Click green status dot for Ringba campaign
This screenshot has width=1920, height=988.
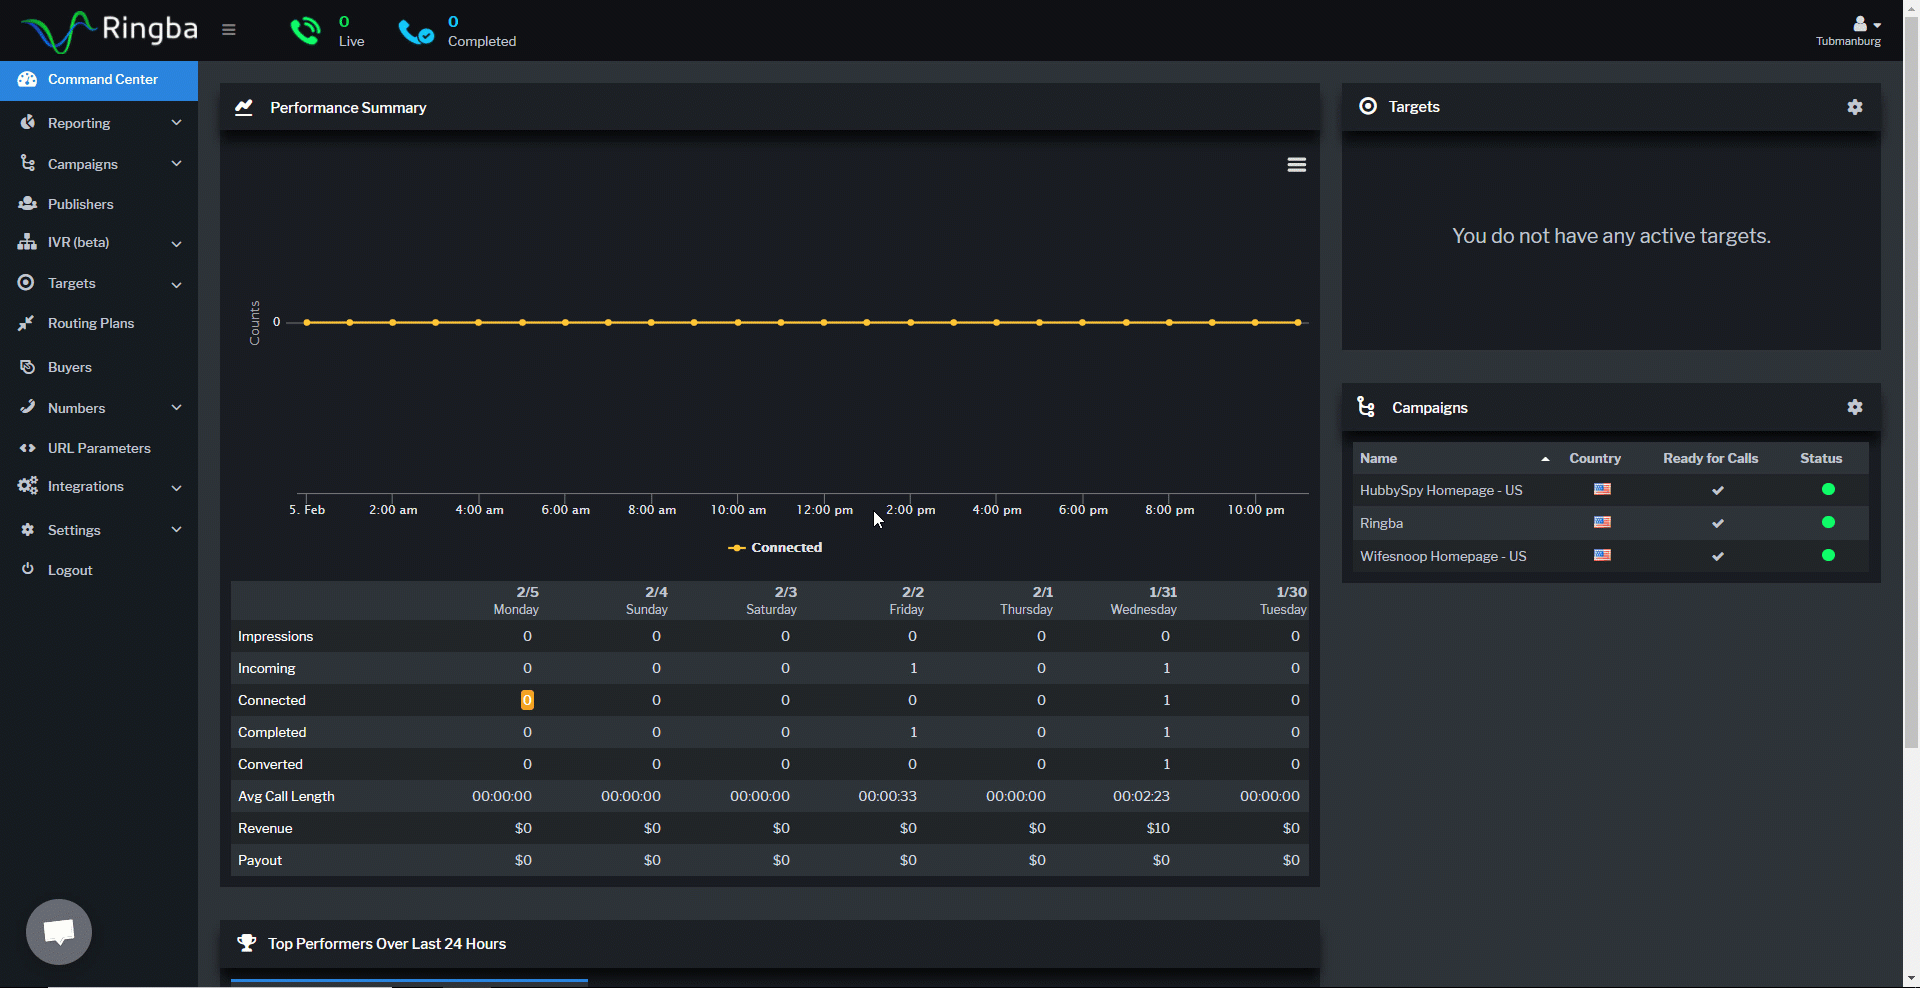coord(1828,522)
